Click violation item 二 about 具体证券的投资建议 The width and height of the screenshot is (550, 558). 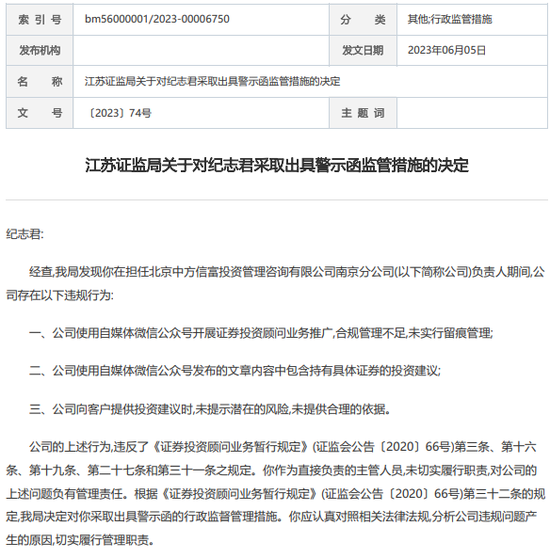coord(235,371)
